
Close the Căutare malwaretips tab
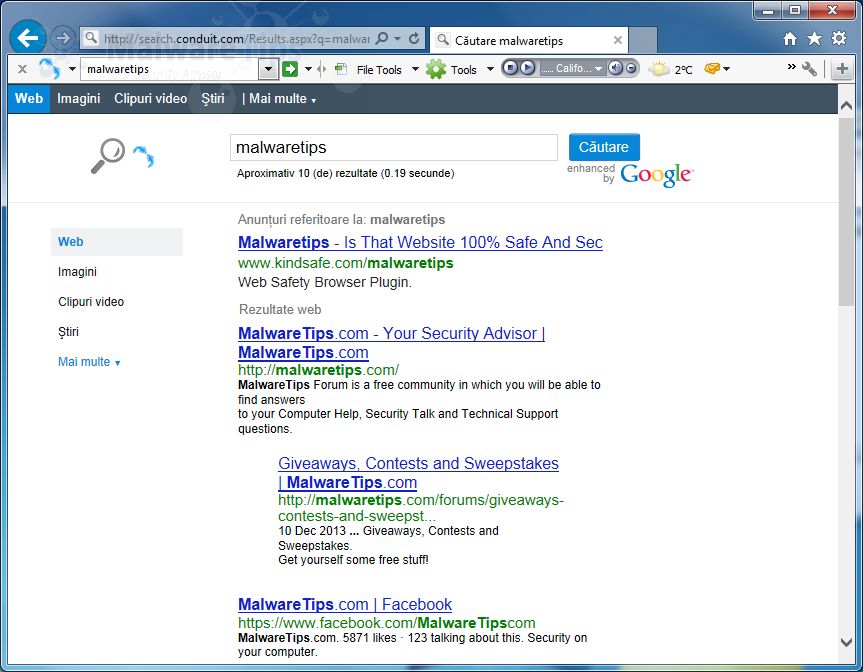point(618,40)
